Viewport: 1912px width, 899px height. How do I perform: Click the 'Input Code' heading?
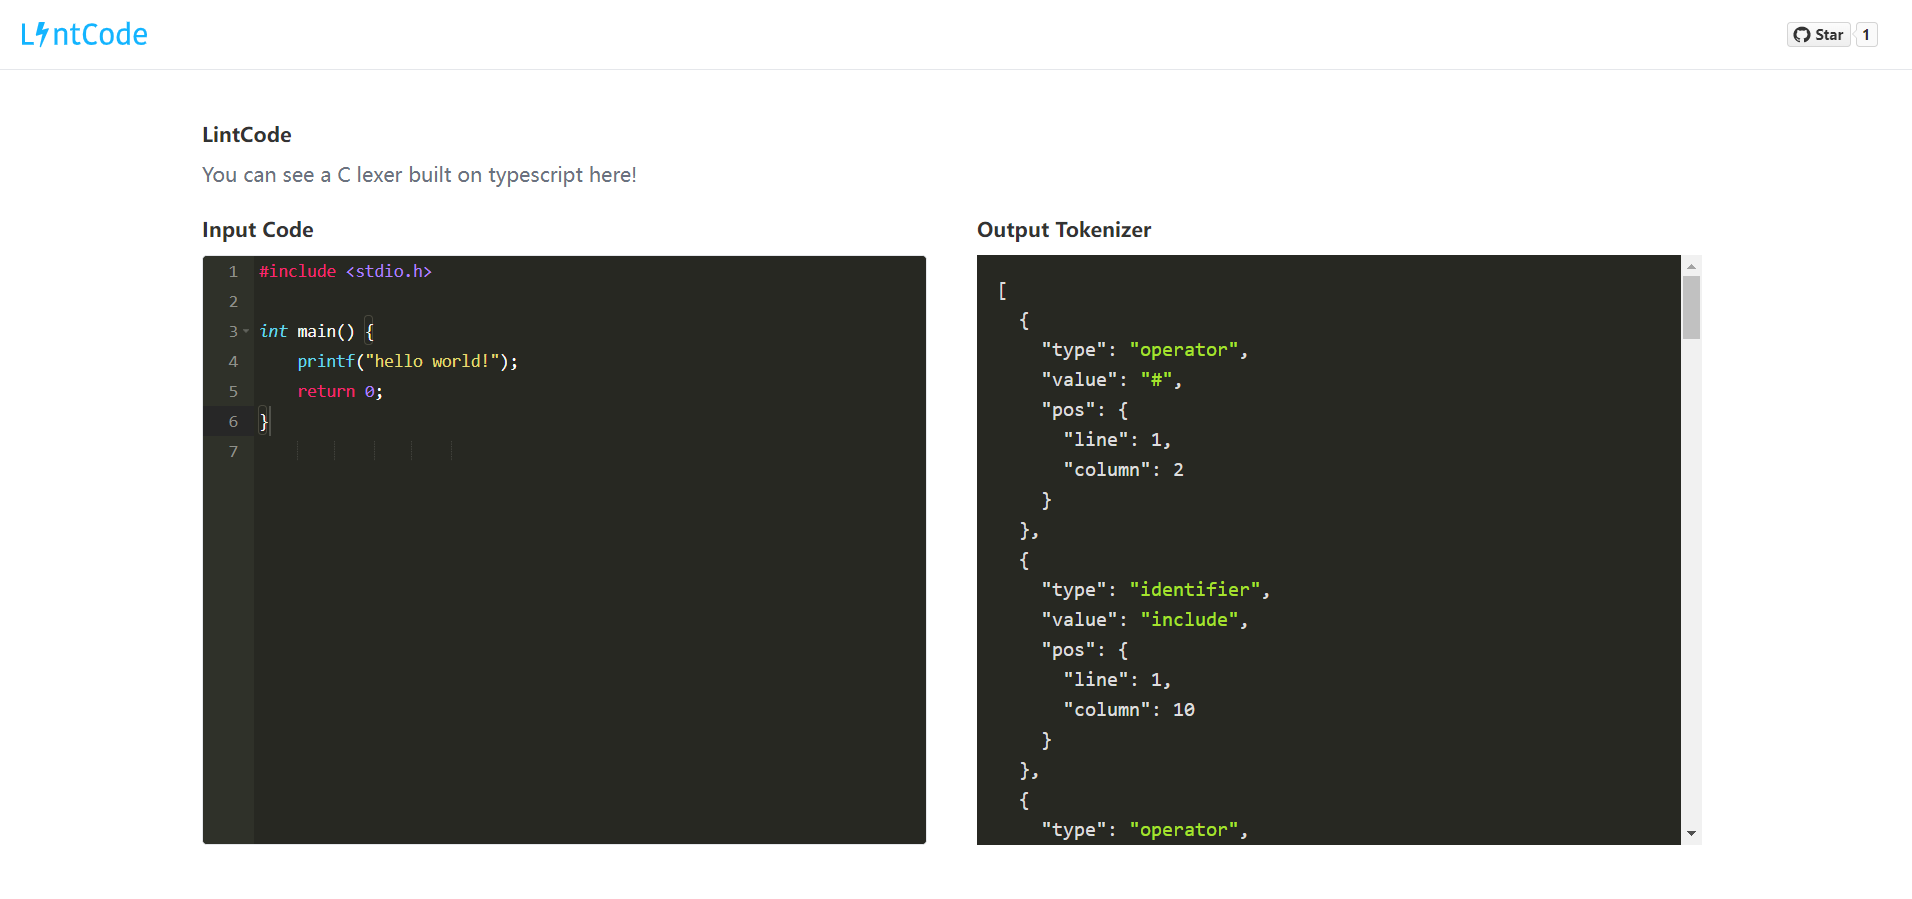click(258, 230)
